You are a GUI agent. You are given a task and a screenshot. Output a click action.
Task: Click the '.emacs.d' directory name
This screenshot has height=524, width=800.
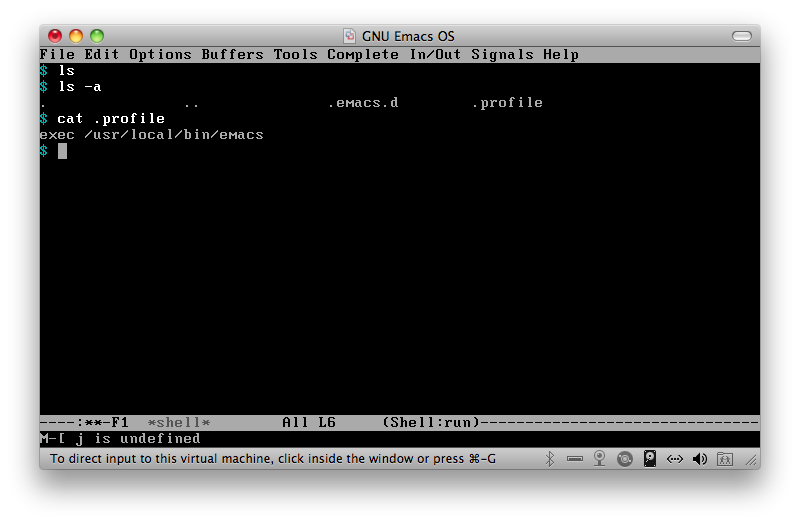(363, 103)
